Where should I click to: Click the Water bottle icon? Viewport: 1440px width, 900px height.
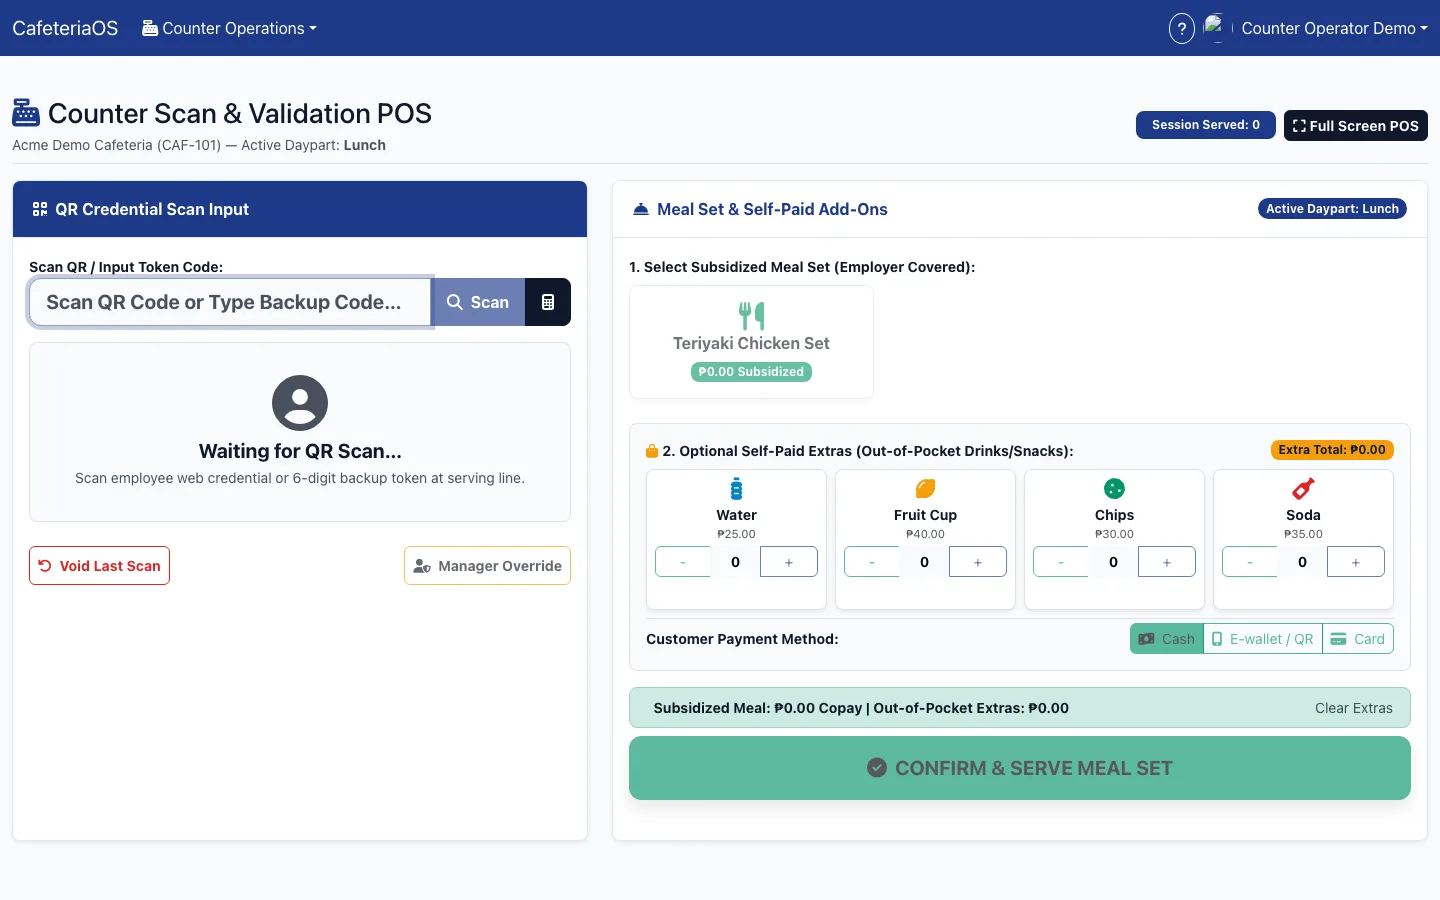[x=737, y=489]
